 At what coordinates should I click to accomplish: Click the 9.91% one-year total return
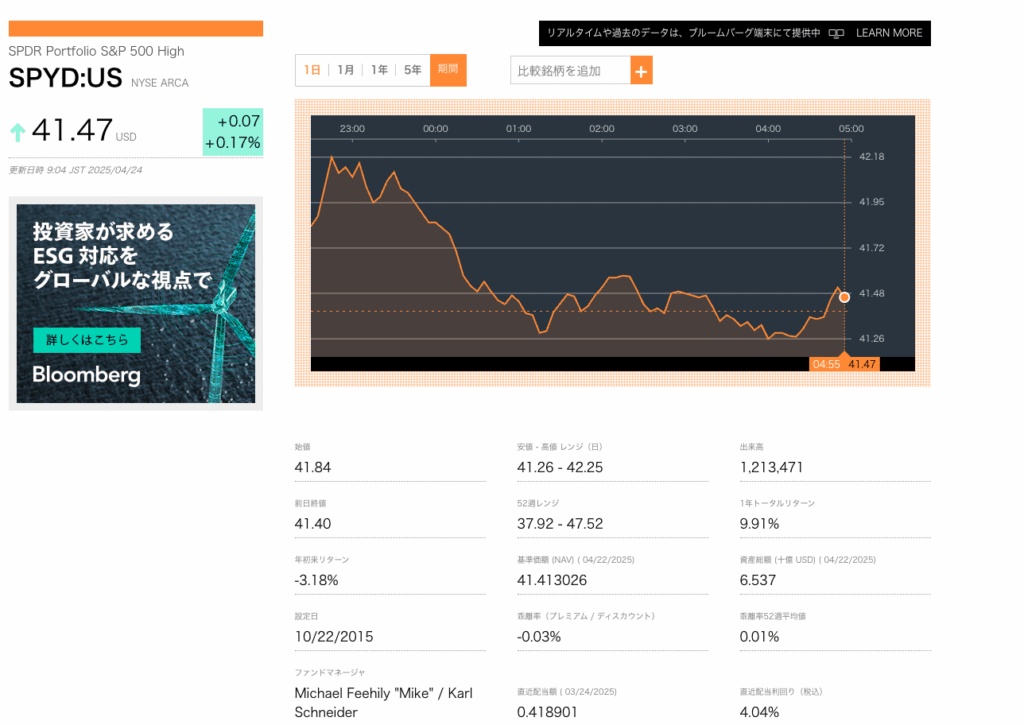(760, 524)
